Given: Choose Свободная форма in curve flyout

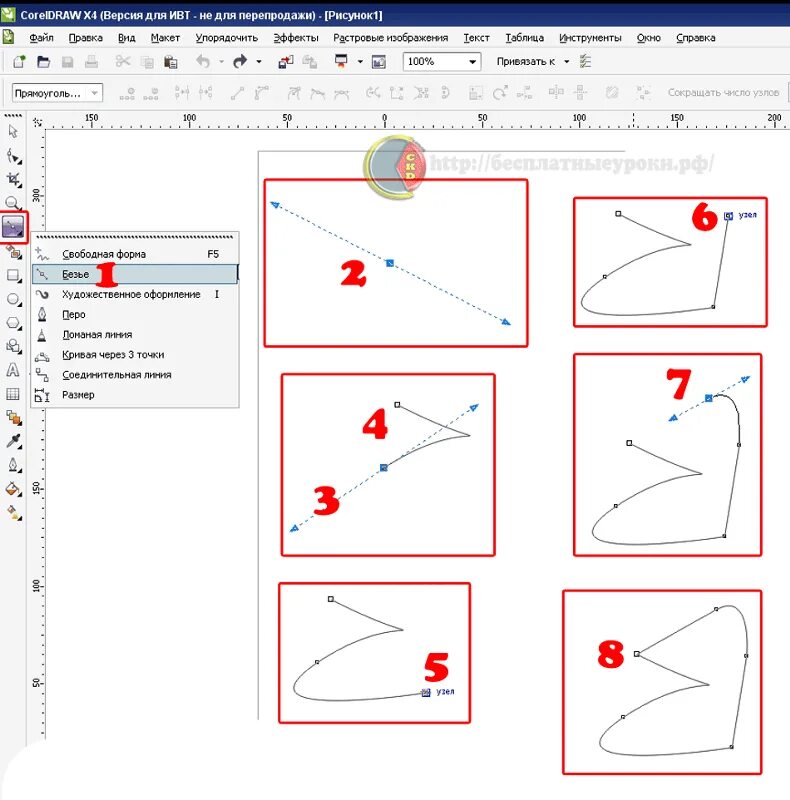Looking at the screenshot, I should pos(135,254).
